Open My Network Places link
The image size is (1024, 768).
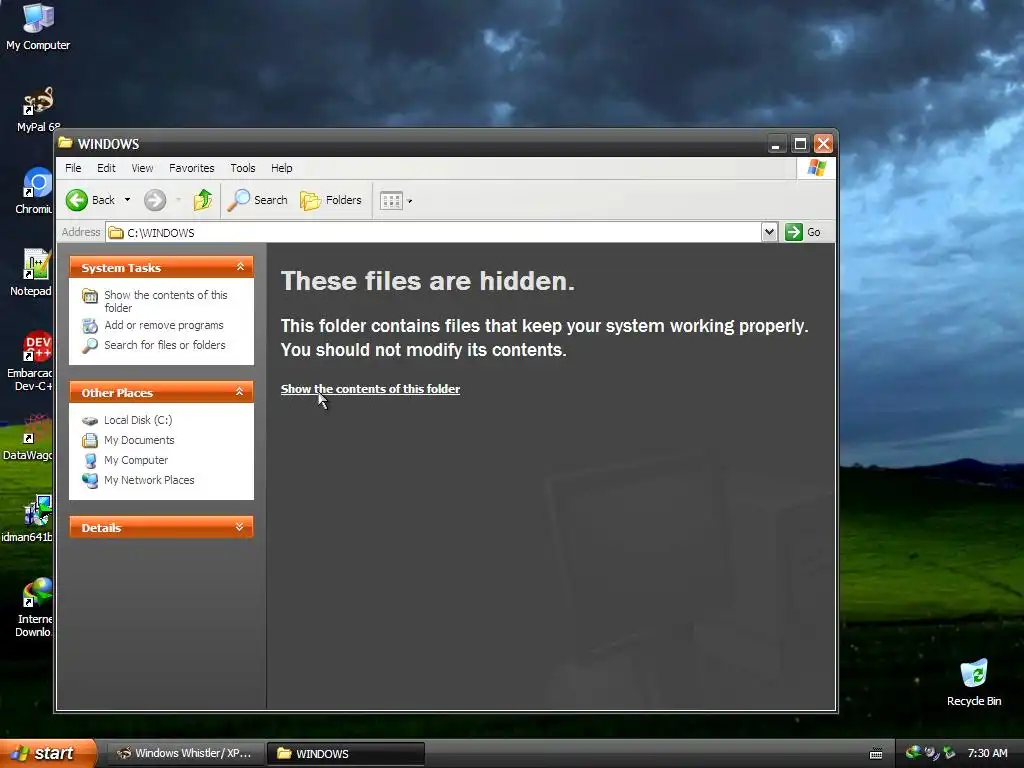(149, 480)
